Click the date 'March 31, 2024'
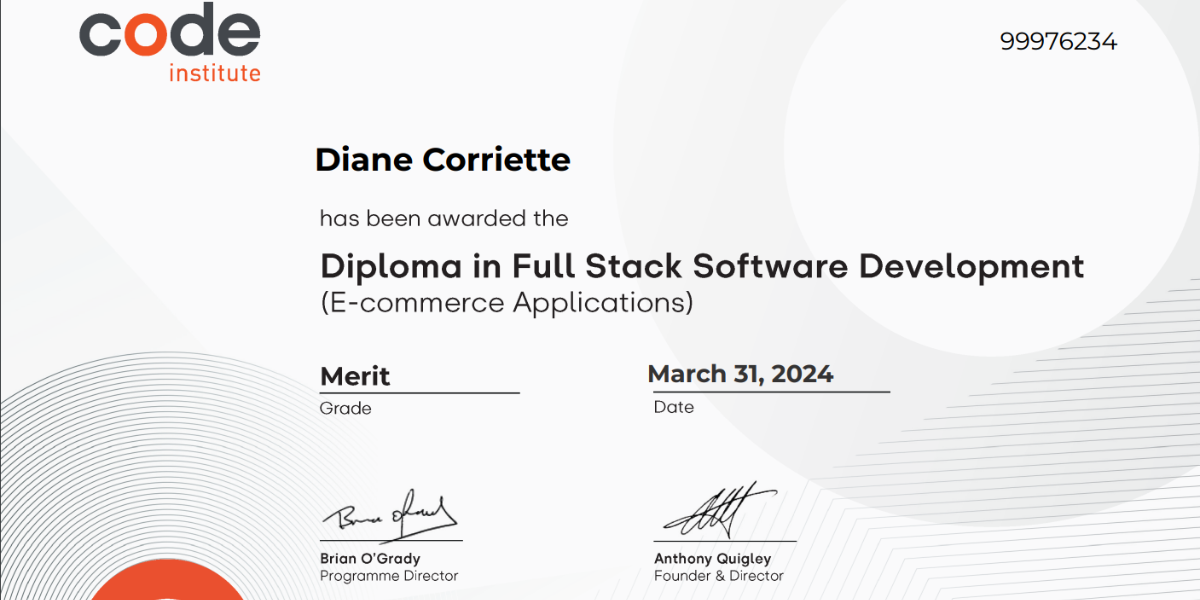This screenshot has width=1200, height=600. pos(740,374)
